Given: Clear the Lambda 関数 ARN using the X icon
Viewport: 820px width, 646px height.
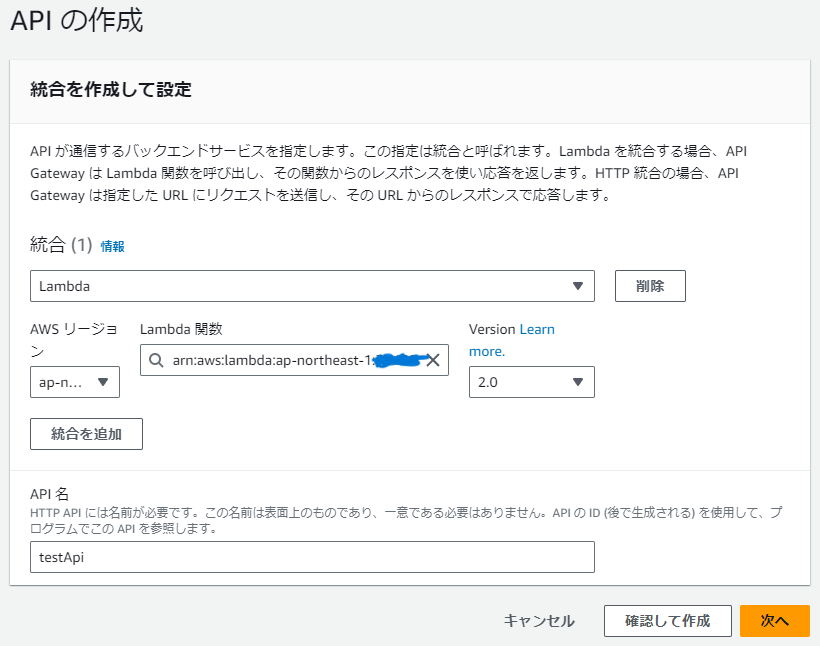Looking at the screenshot, I should point(435,360).
